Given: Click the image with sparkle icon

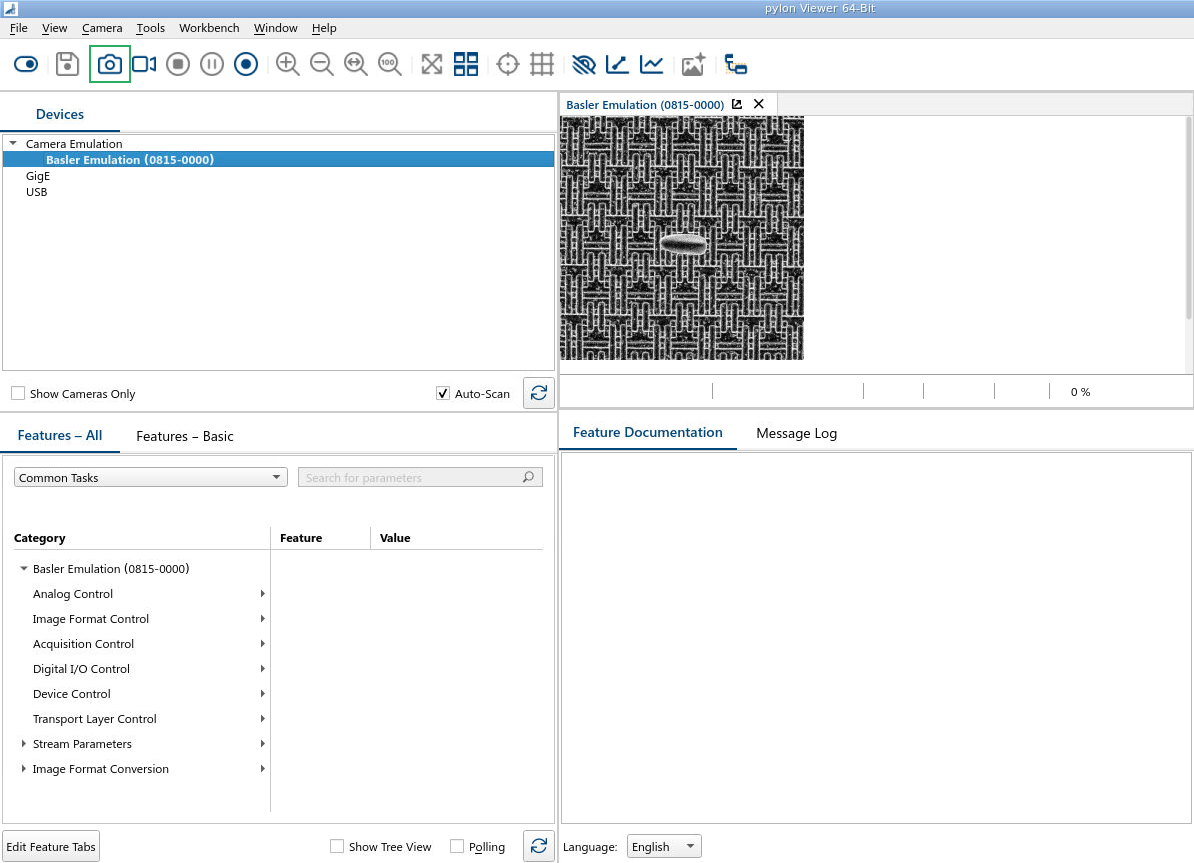Looking at the screenshot, I should tap(694, 64).
